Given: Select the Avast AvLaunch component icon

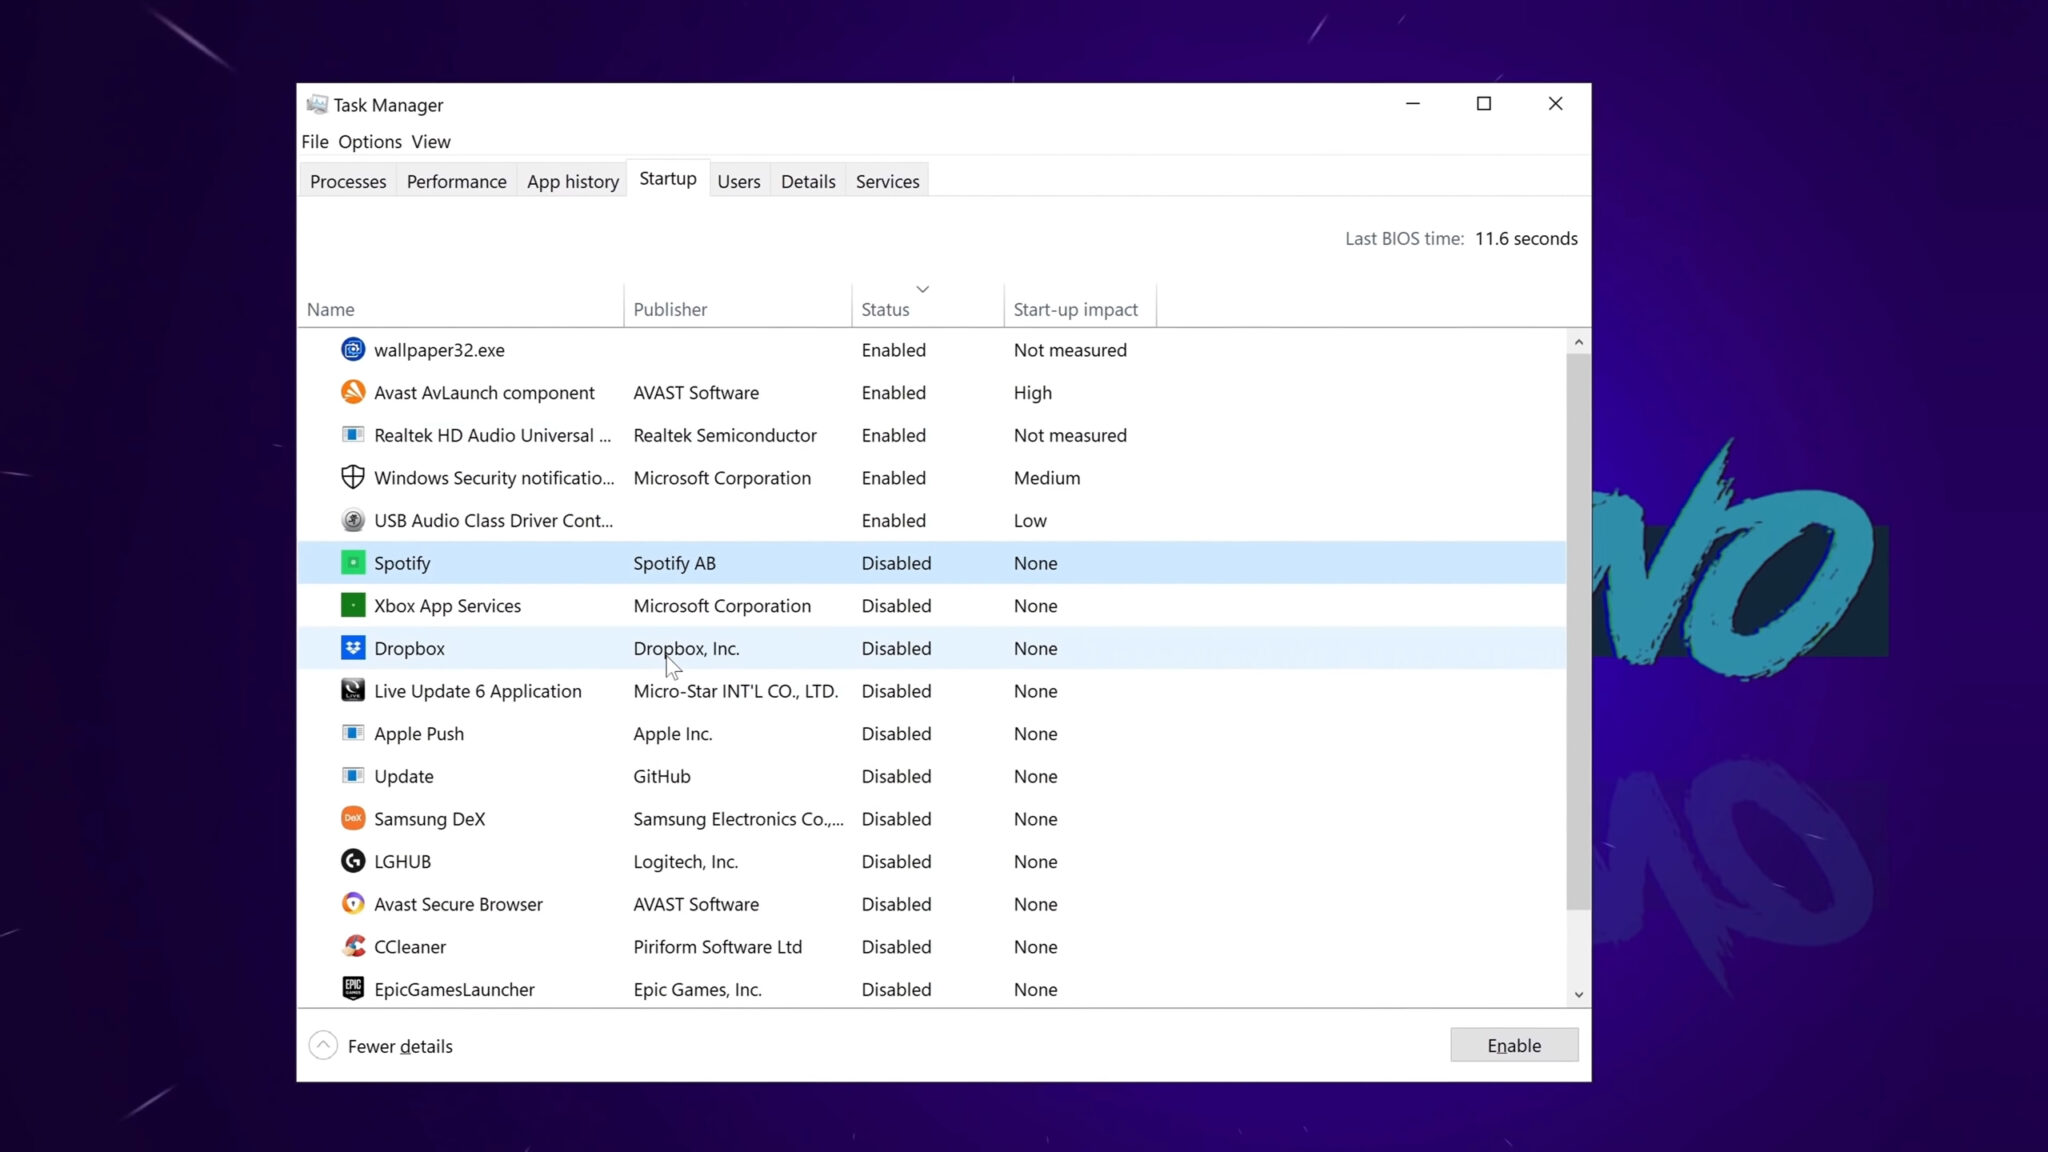Looking at the screenshot, I should 353,392.
